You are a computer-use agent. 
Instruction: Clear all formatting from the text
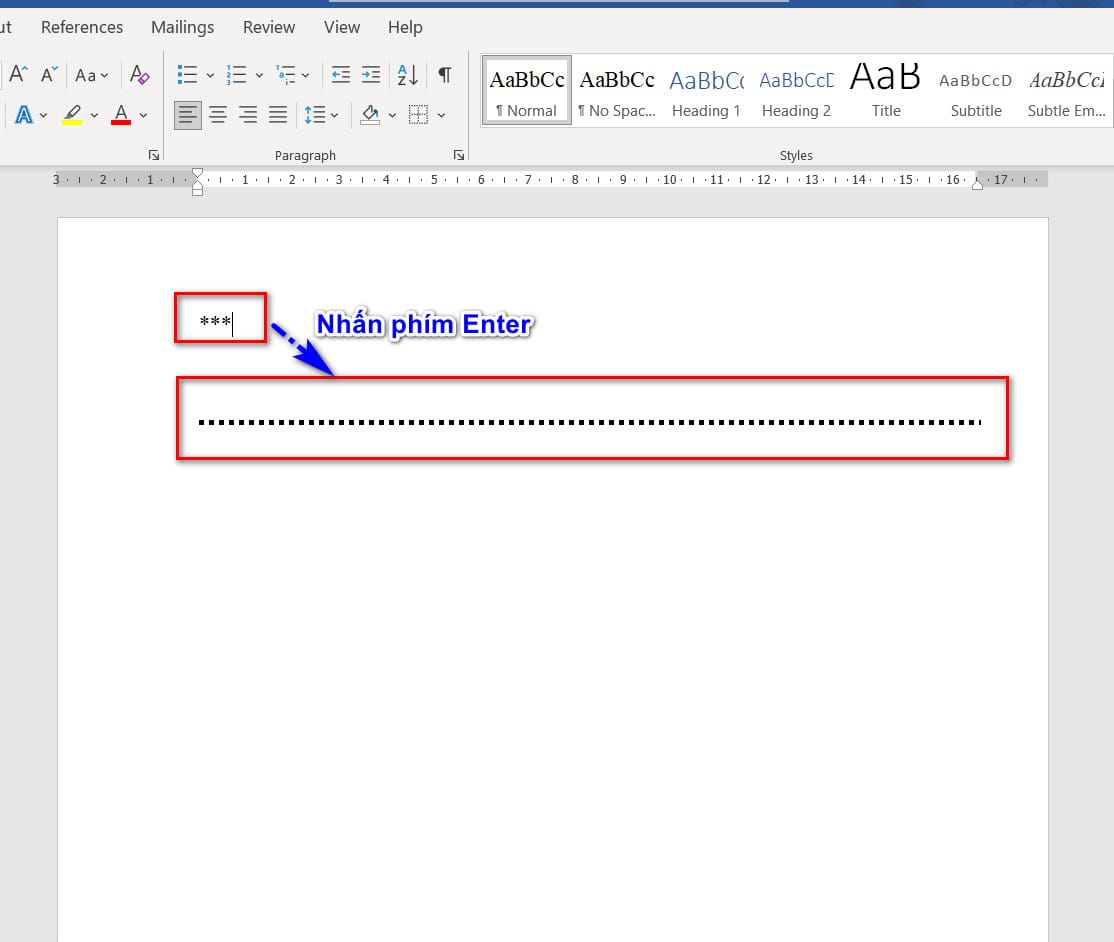click(x=140, y=75)
